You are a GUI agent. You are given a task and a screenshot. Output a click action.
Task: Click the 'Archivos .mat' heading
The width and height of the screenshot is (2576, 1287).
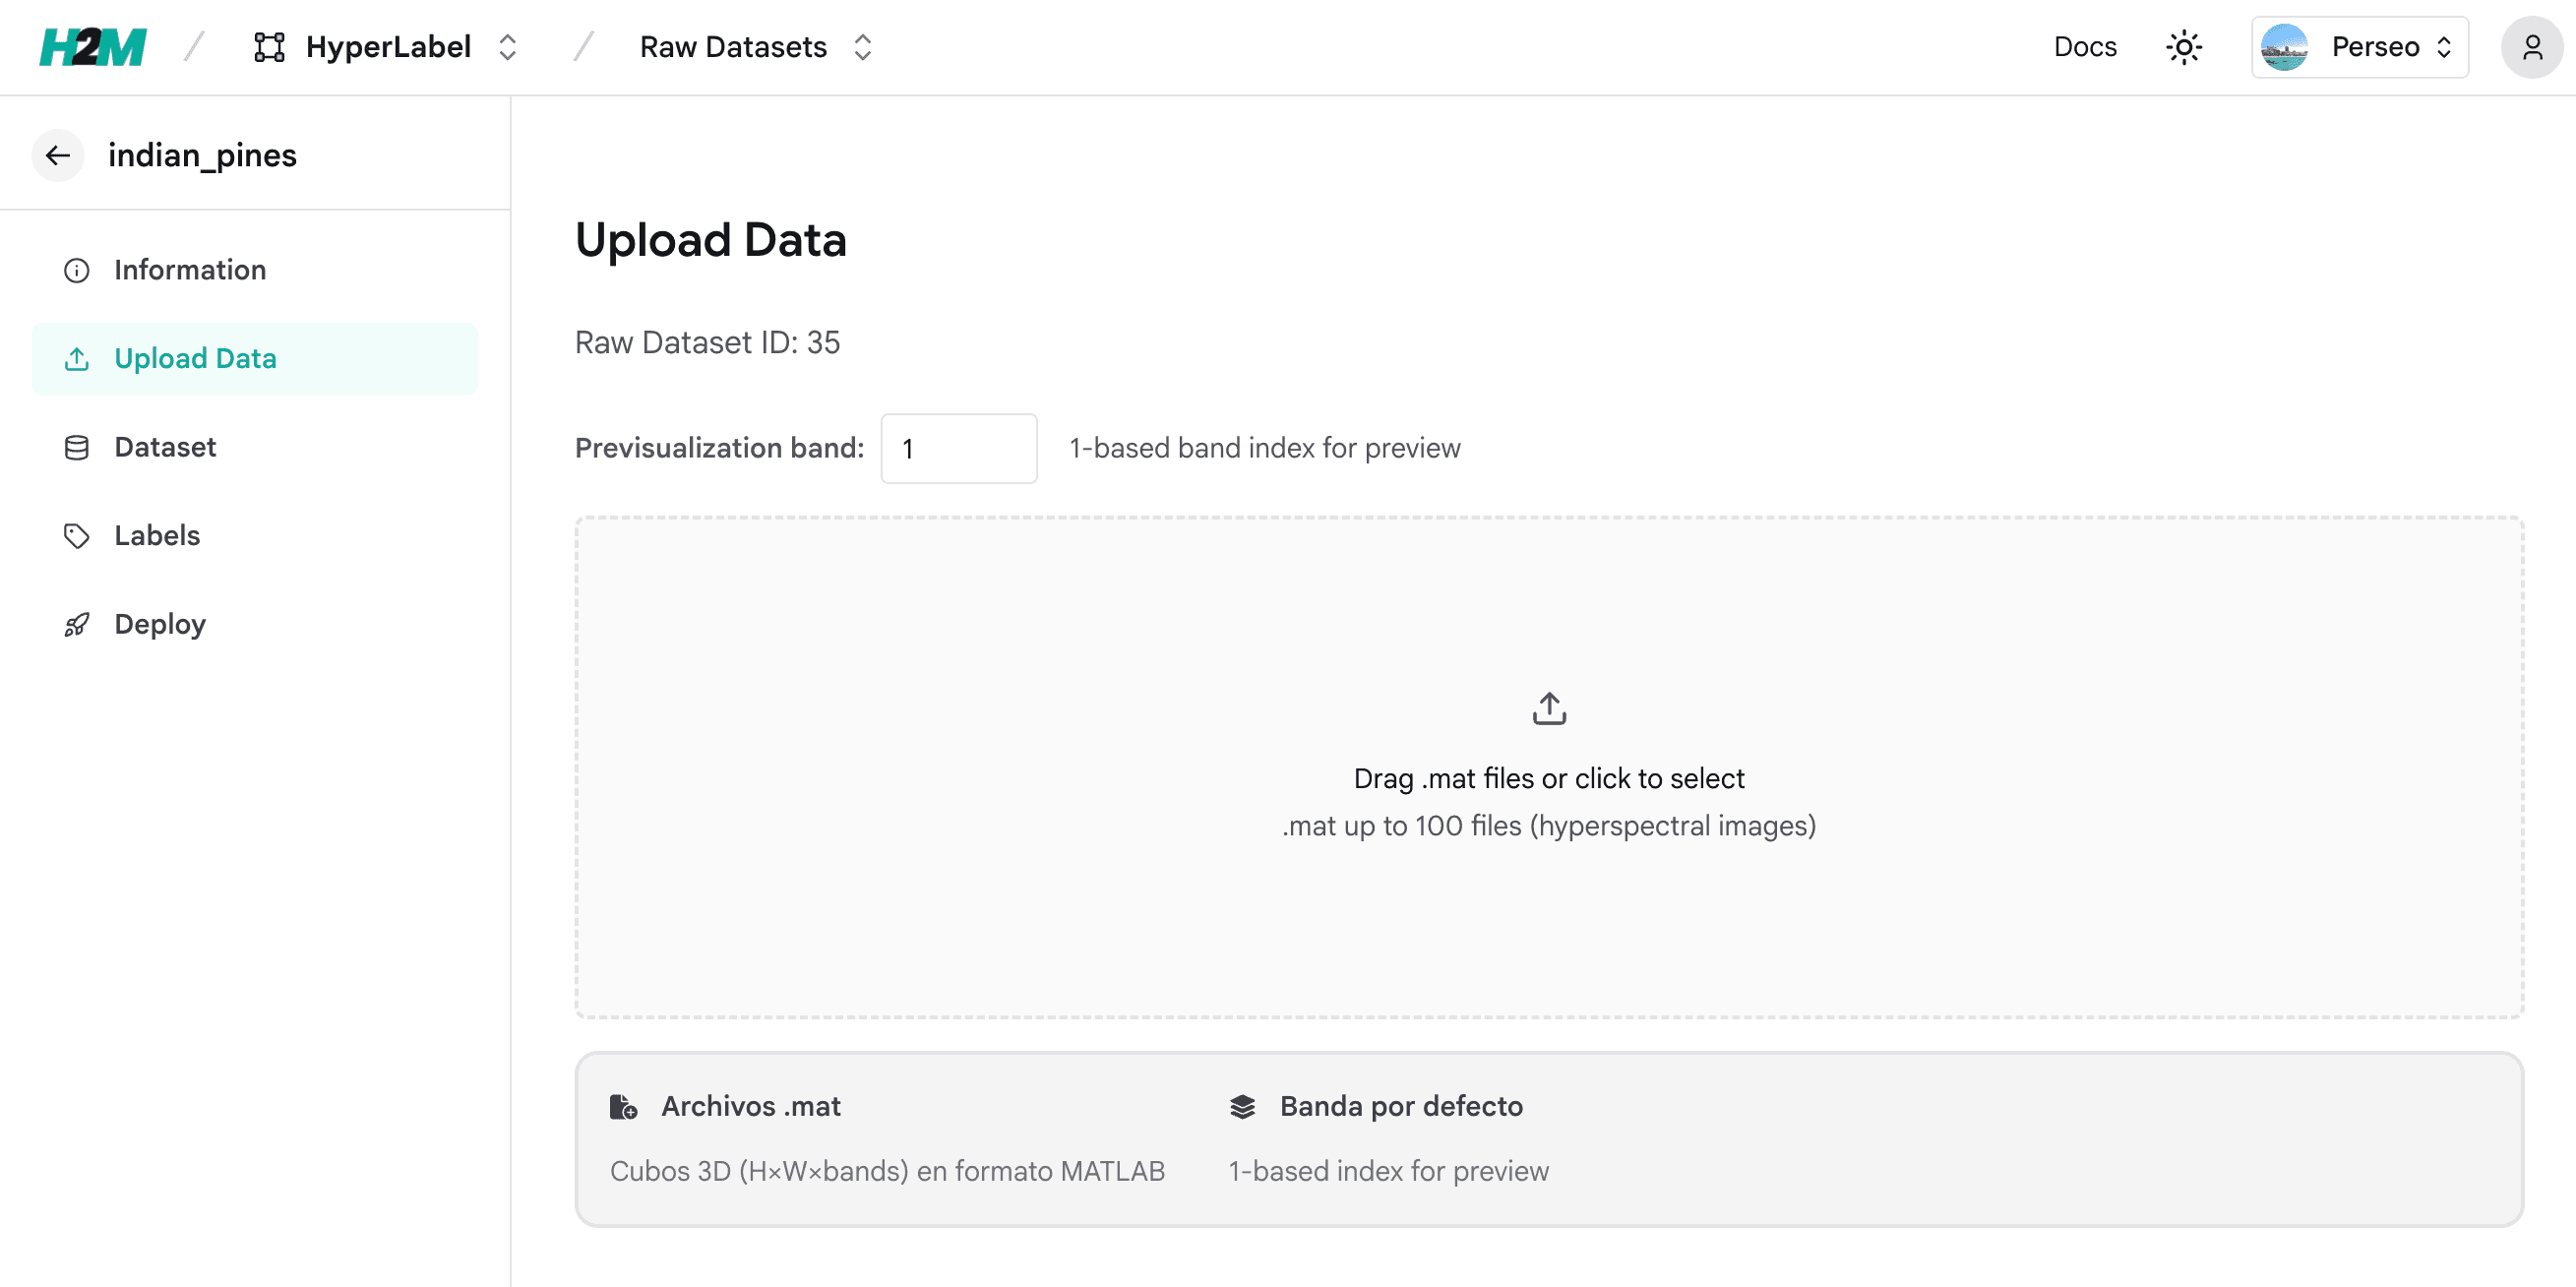pos(750,1106)
